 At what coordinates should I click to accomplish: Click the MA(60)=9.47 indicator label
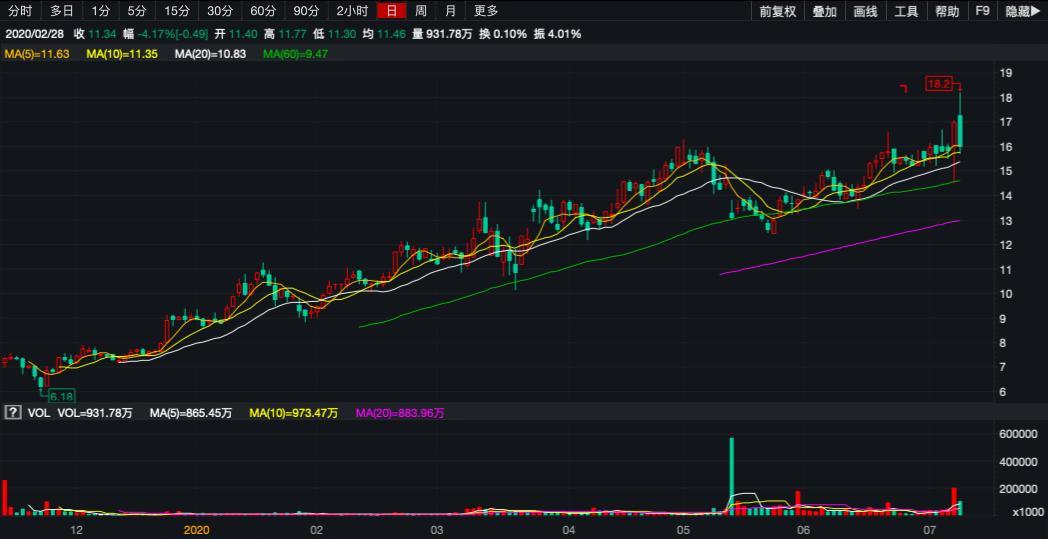296,54
